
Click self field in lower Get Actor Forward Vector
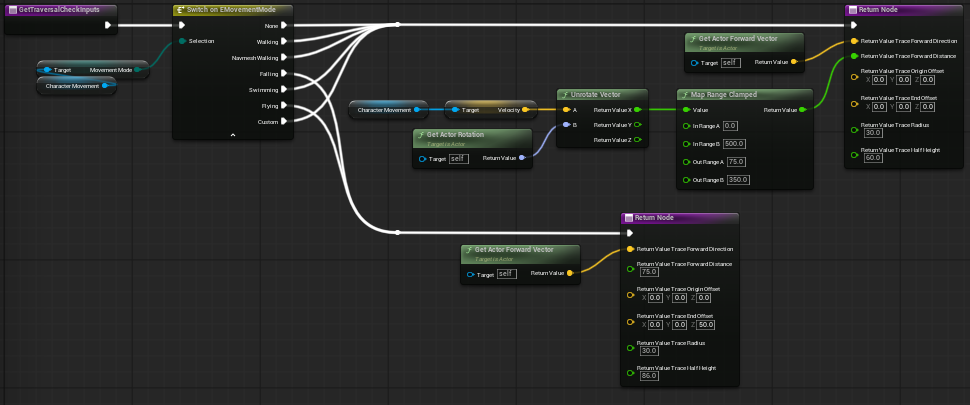click(x=507, y=274)
